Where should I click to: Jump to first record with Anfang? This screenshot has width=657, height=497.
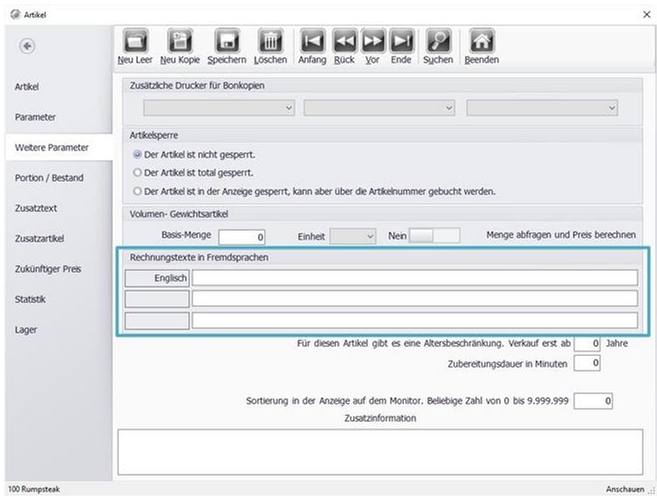pyautogui.click(x=313, y=41)
